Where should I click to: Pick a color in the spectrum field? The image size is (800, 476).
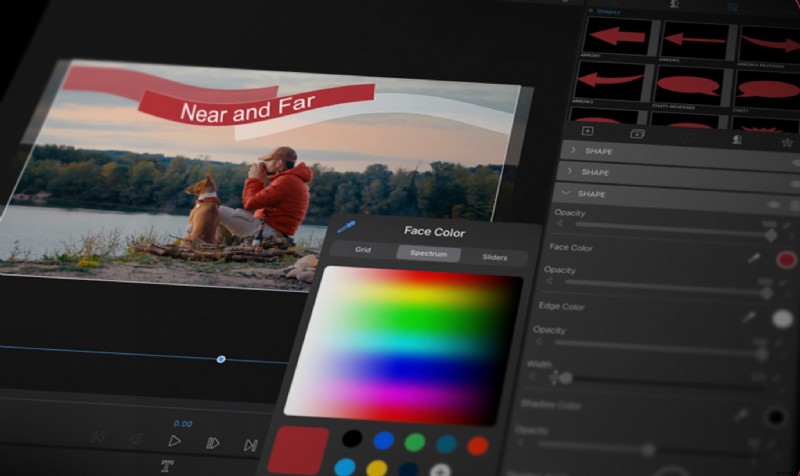(403, 345)
